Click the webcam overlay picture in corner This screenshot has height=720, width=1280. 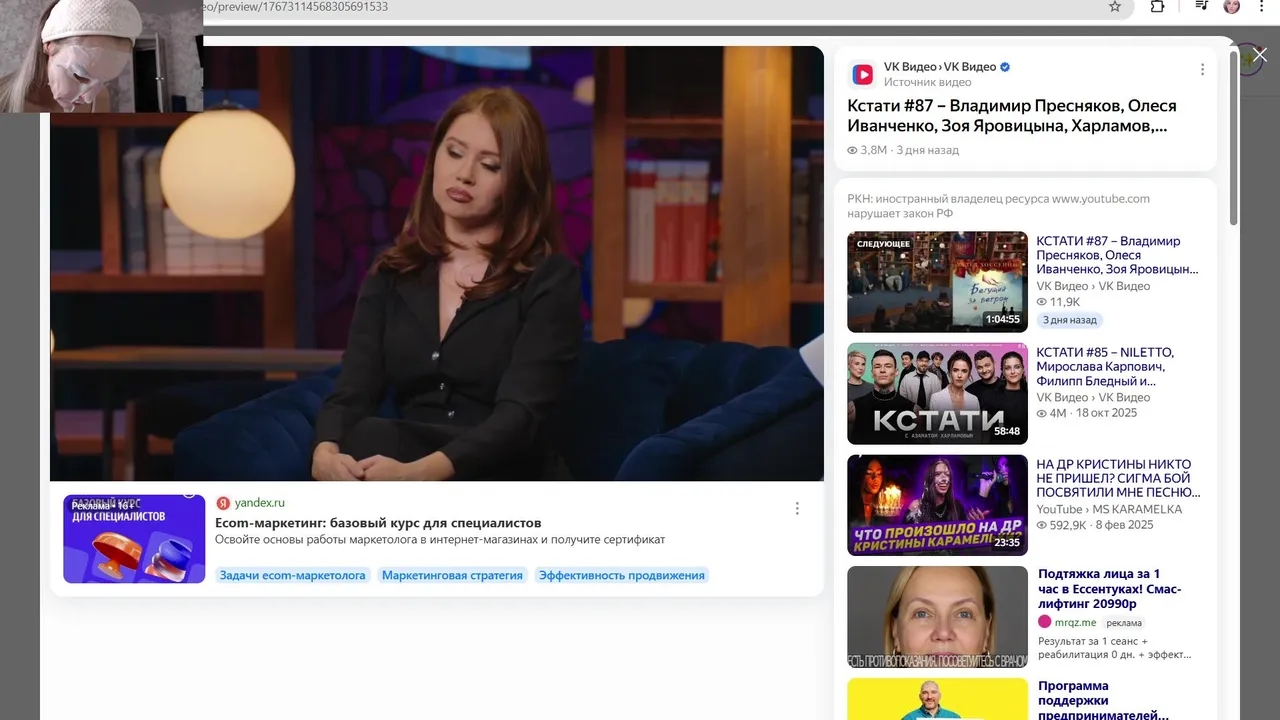101,56
